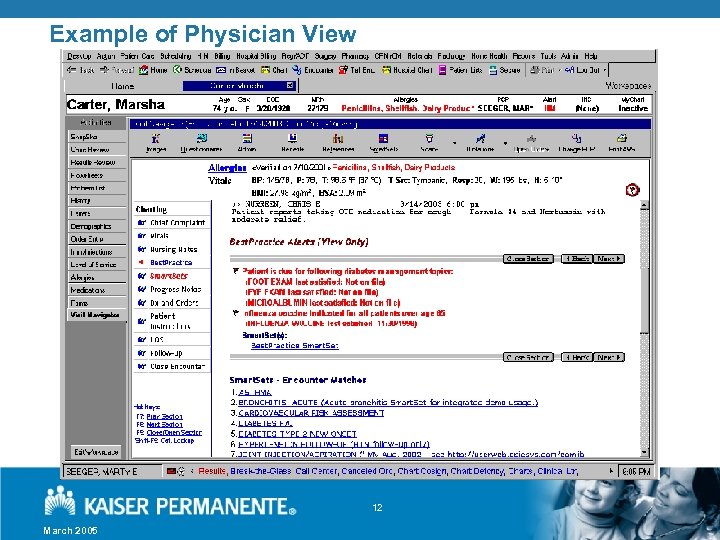Select Close Encounter in navigator

(177, 366)
